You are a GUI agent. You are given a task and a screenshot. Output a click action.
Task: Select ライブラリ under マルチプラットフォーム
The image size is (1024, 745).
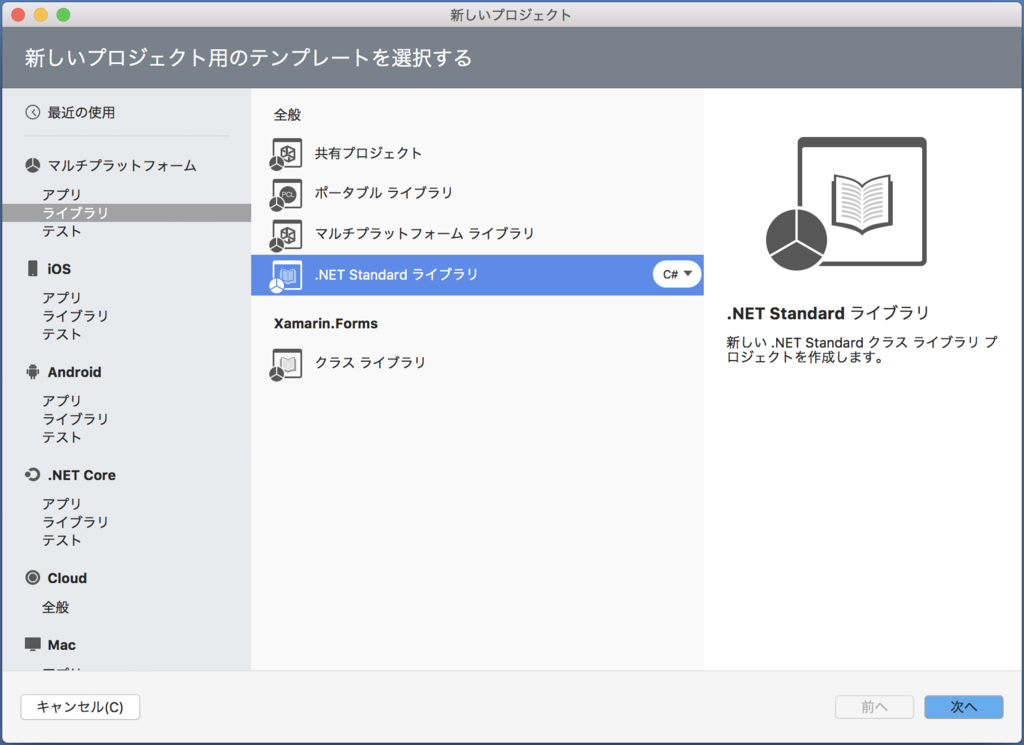pos(127,213)
